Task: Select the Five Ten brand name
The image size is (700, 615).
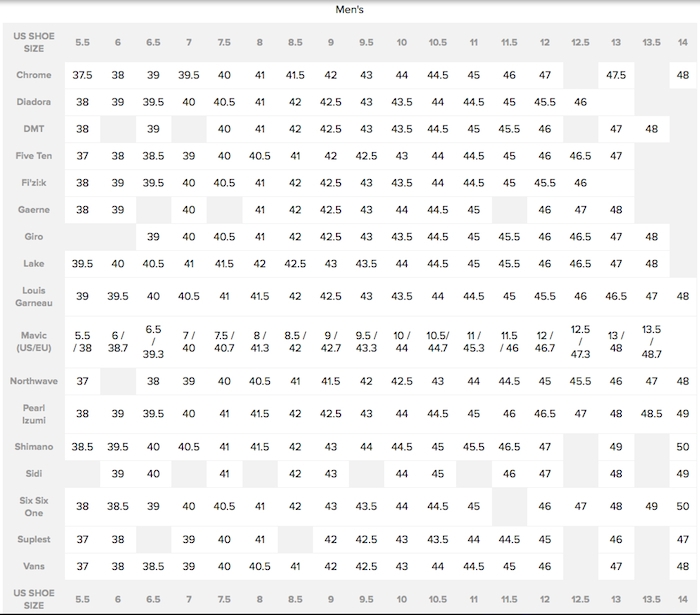Action: tap(34, 155)
